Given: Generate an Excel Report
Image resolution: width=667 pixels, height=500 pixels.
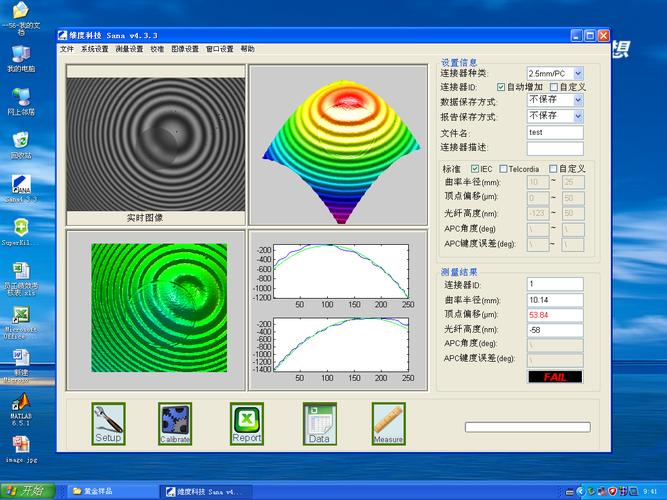Looking at the screenshot, I should point(247,424).
